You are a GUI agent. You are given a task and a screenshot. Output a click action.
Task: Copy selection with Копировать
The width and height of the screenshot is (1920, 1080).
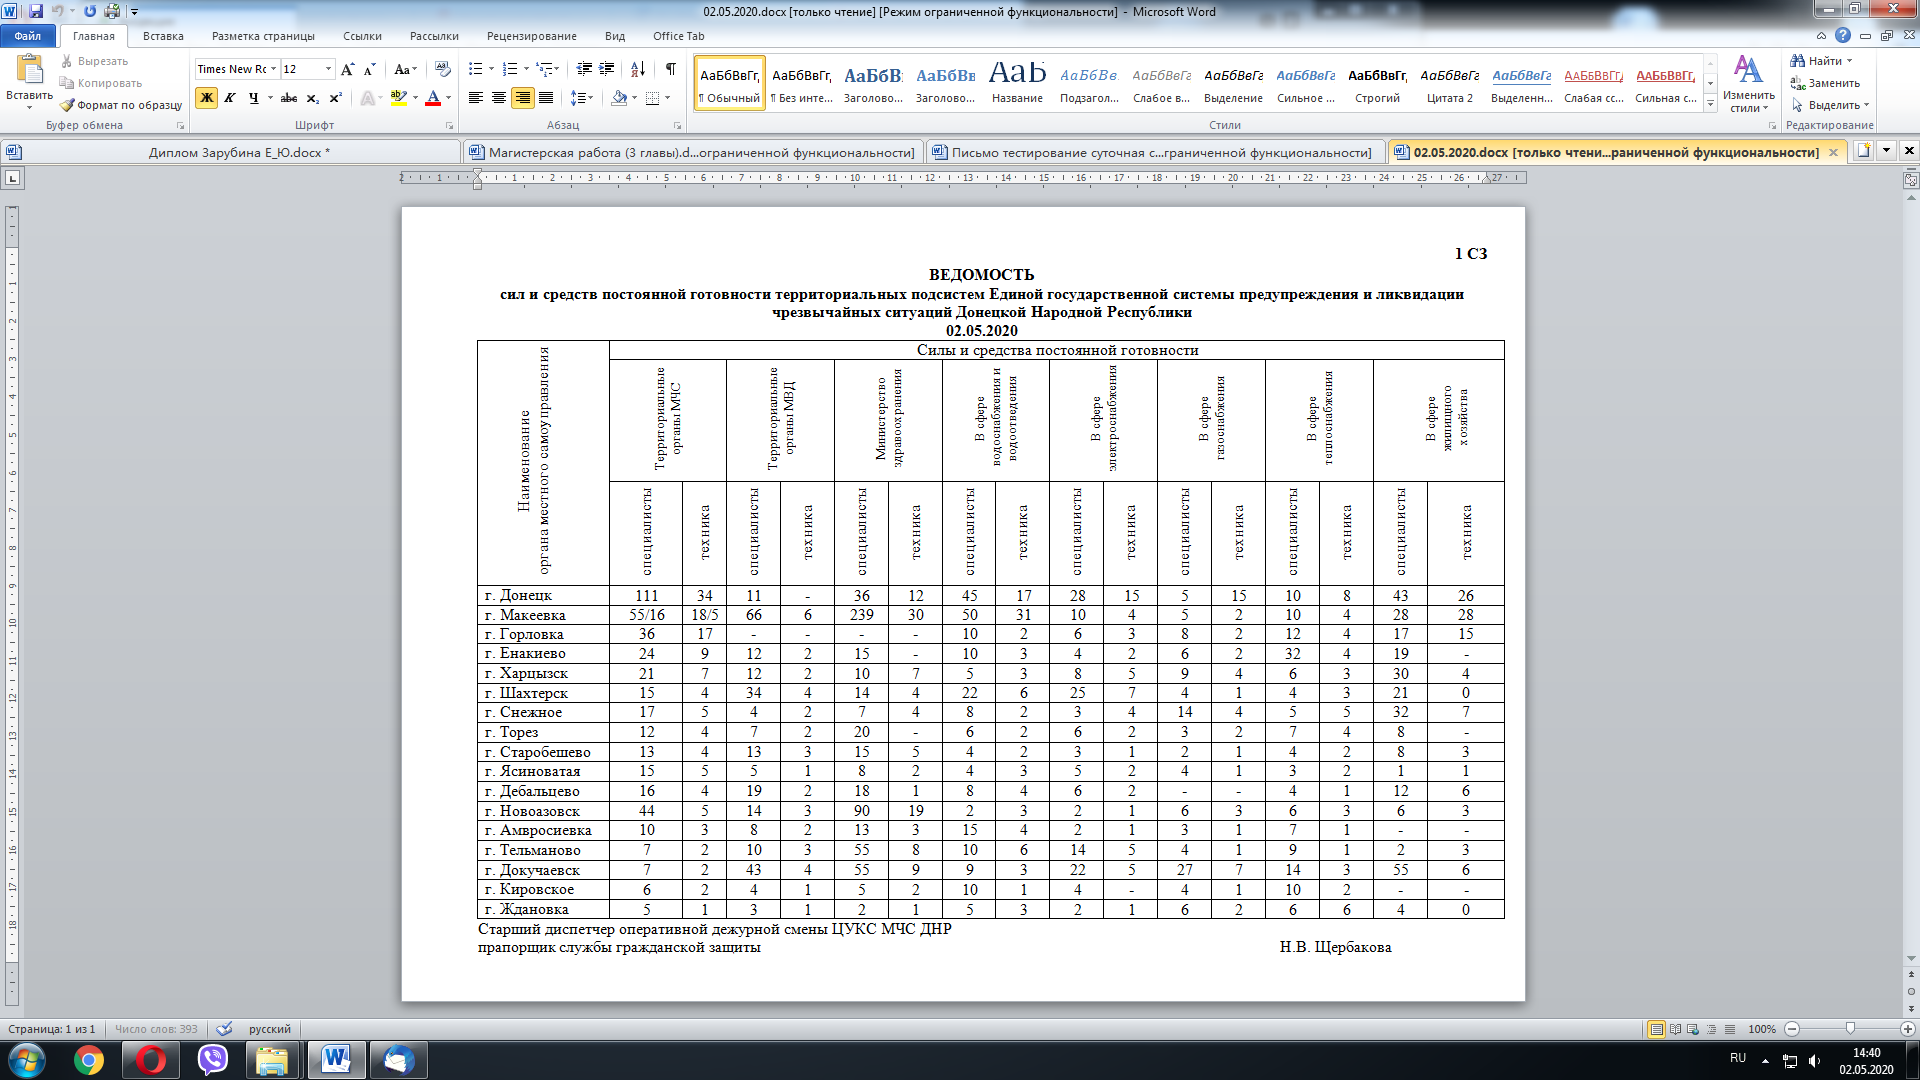point(101,83)
